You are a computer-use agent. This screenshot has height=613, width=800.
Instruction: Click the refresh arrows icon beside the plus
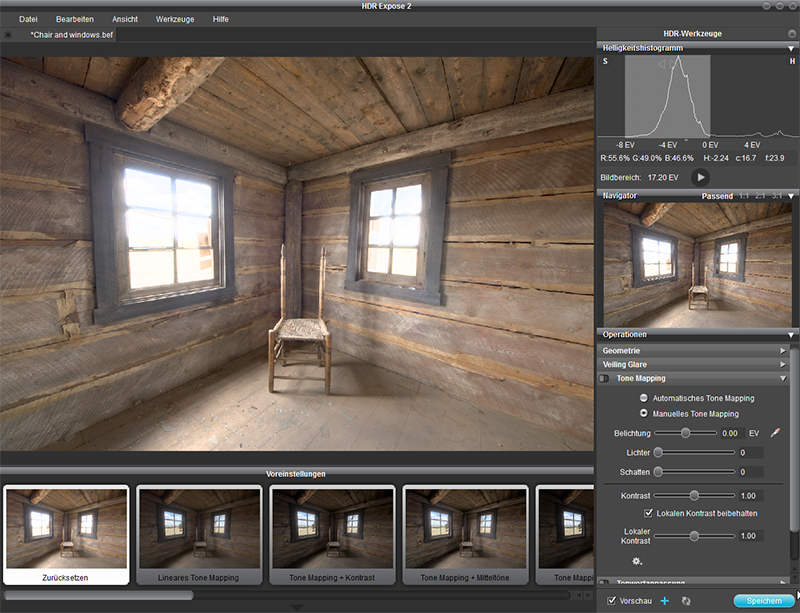(686, 600)
